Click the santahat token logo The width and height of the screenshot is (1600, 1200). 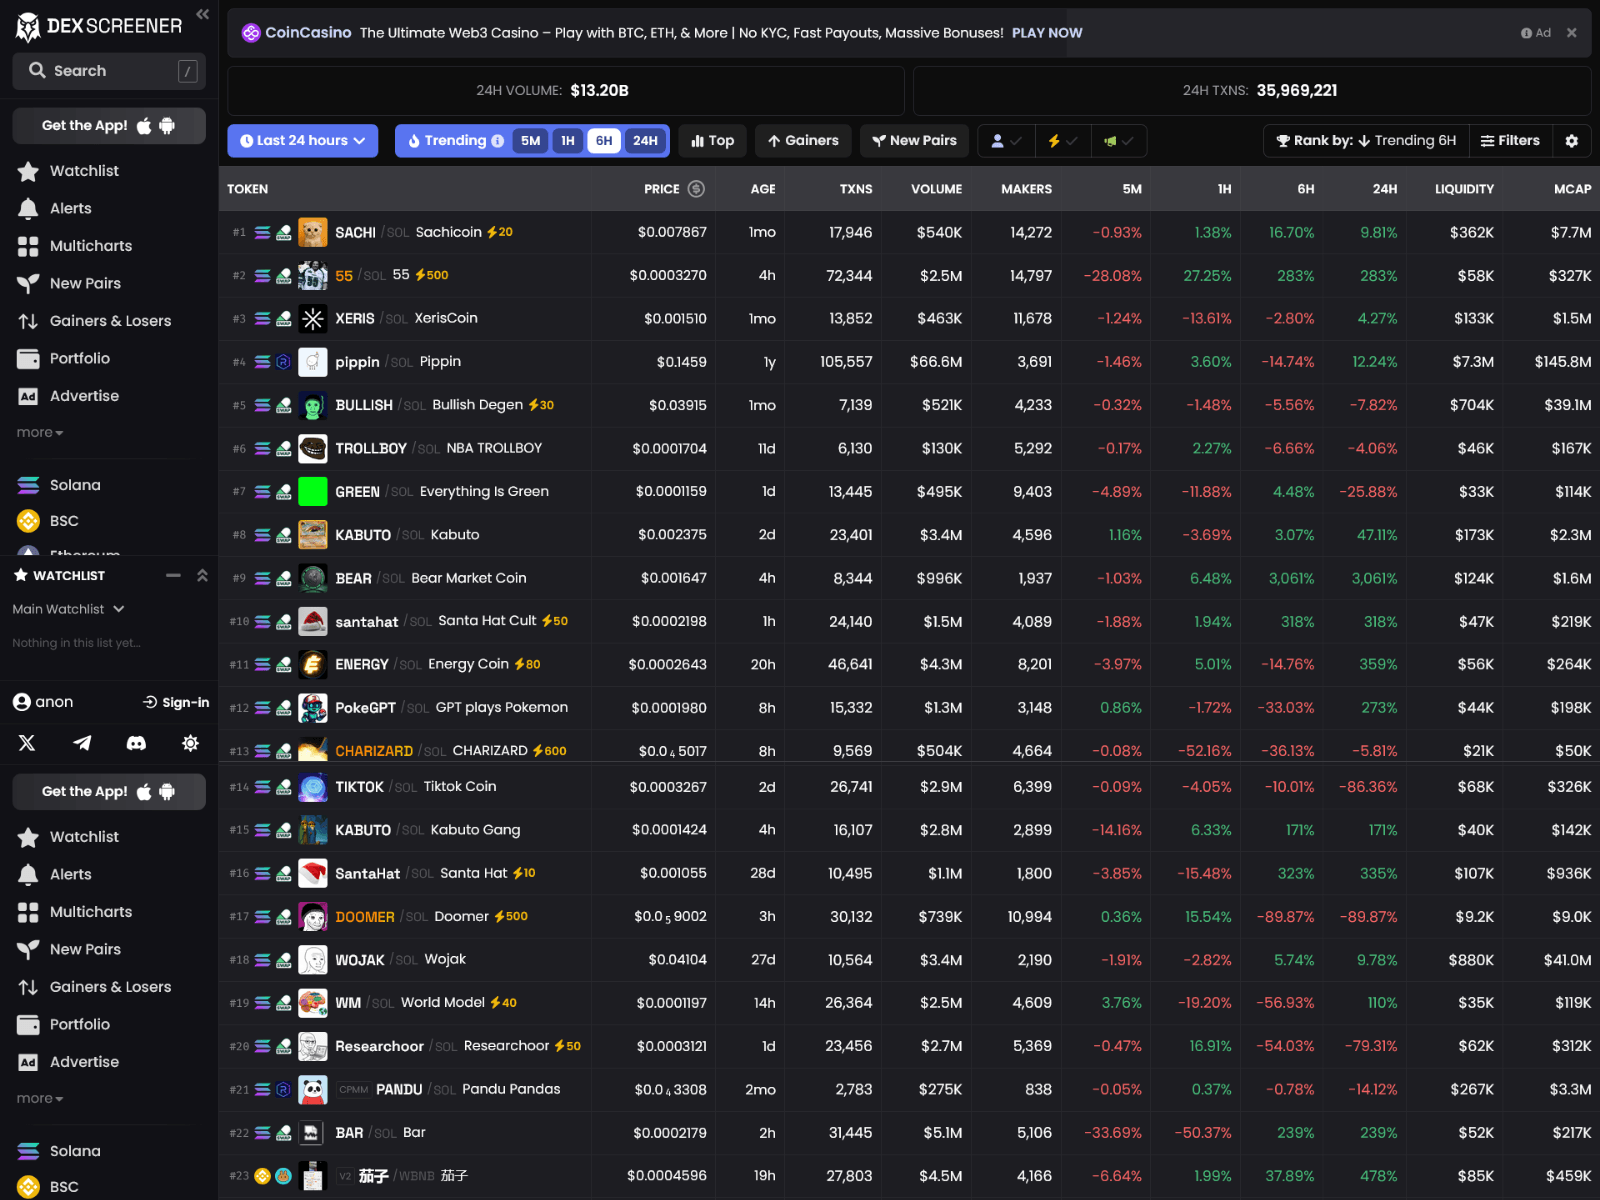[x=313, y=621]
